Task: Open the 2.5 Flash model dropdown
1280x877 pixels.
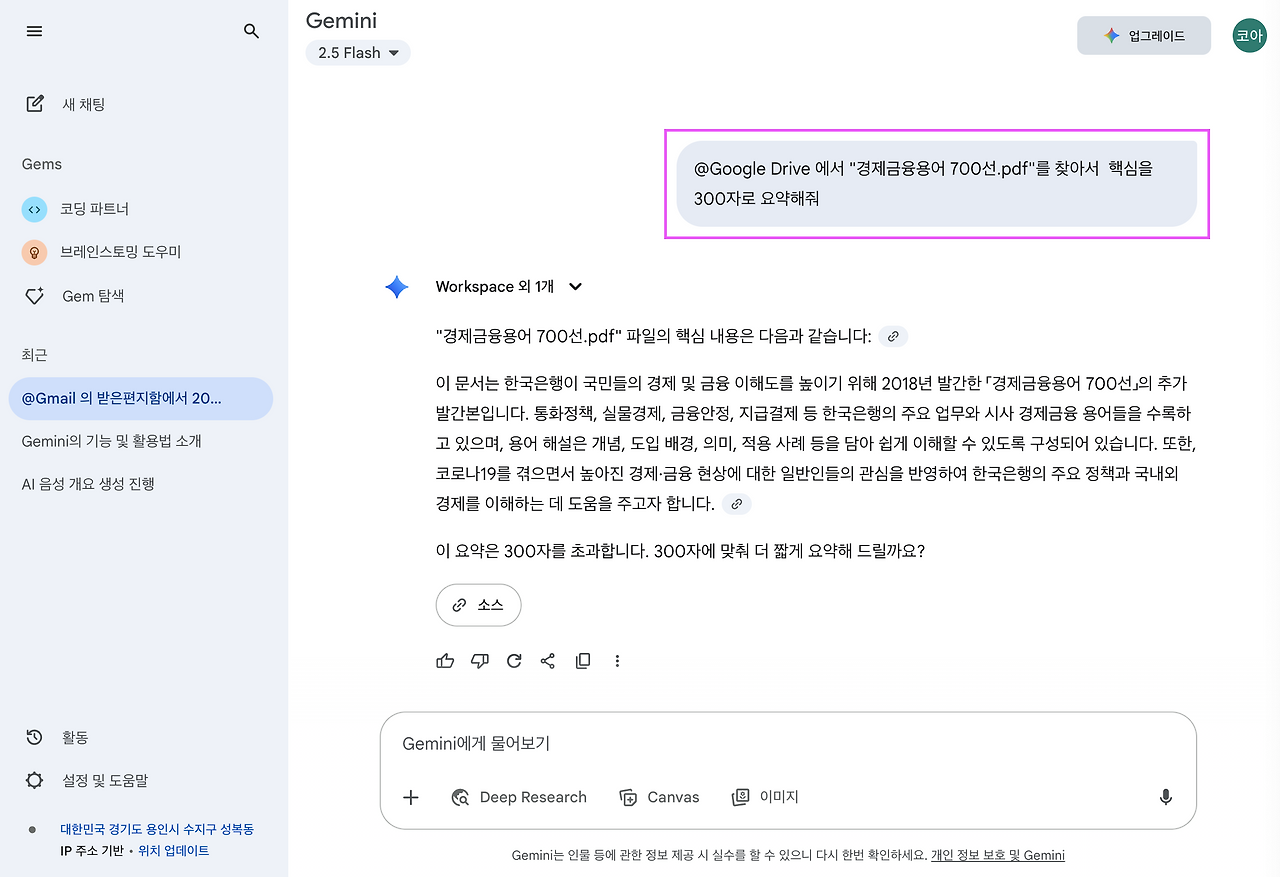Action: click(x=358, y=53)
